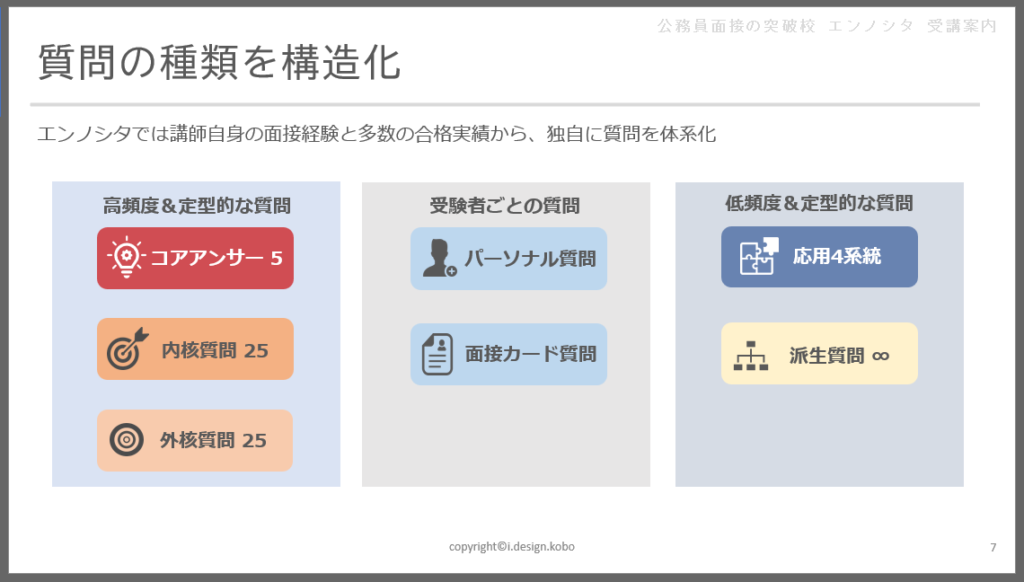Select the document card icon beside 面接カード質問
1024x582 pixels.
click(x=437, y=354)
